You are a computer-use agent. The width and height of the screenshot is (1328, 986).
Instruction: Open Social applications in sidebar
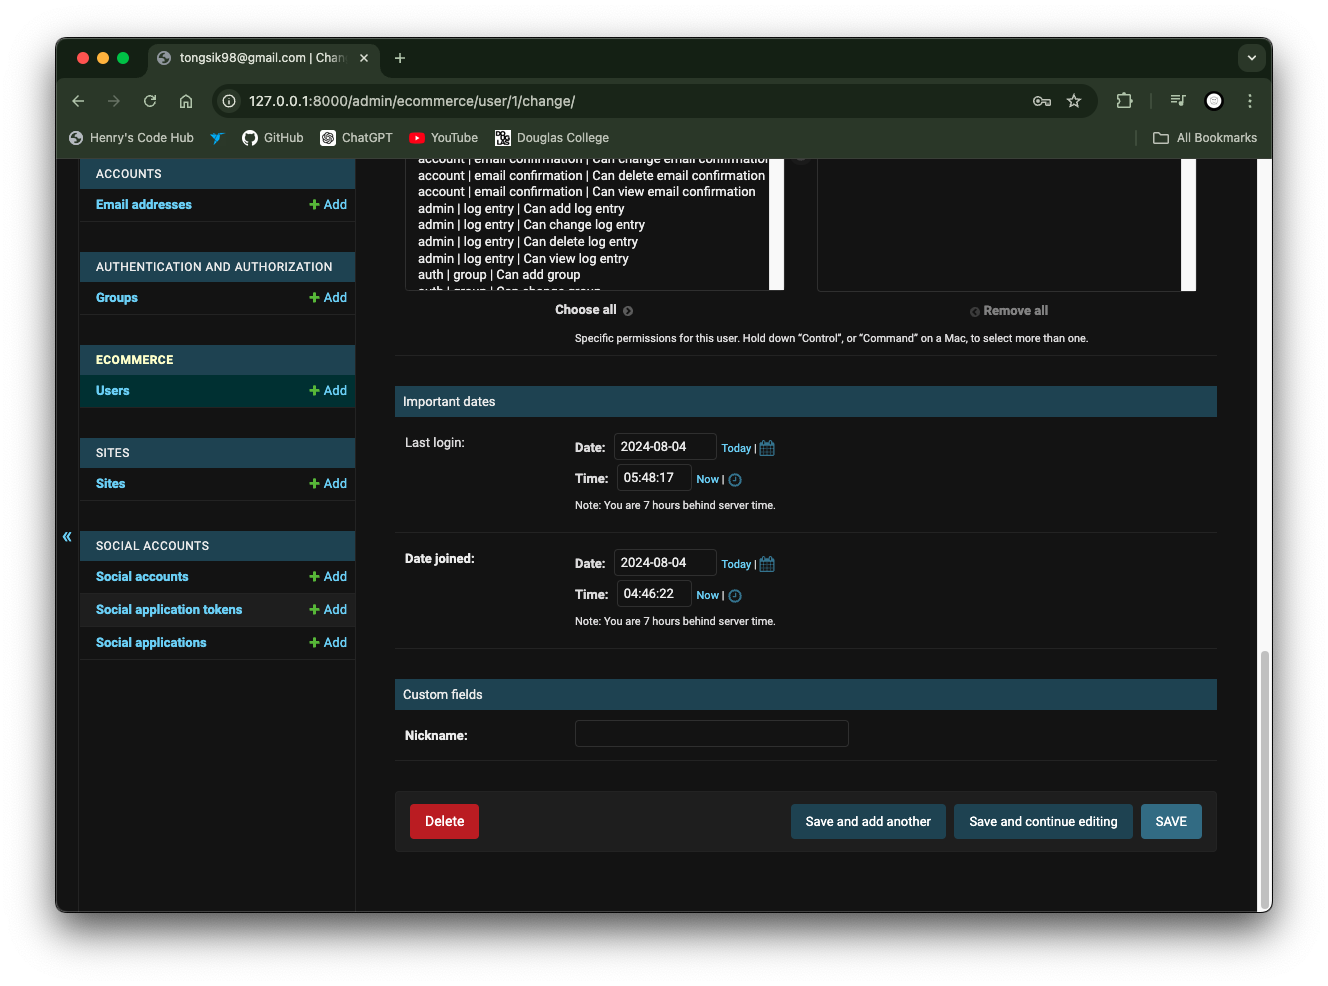pyautogui.click(x=151, y=643)
